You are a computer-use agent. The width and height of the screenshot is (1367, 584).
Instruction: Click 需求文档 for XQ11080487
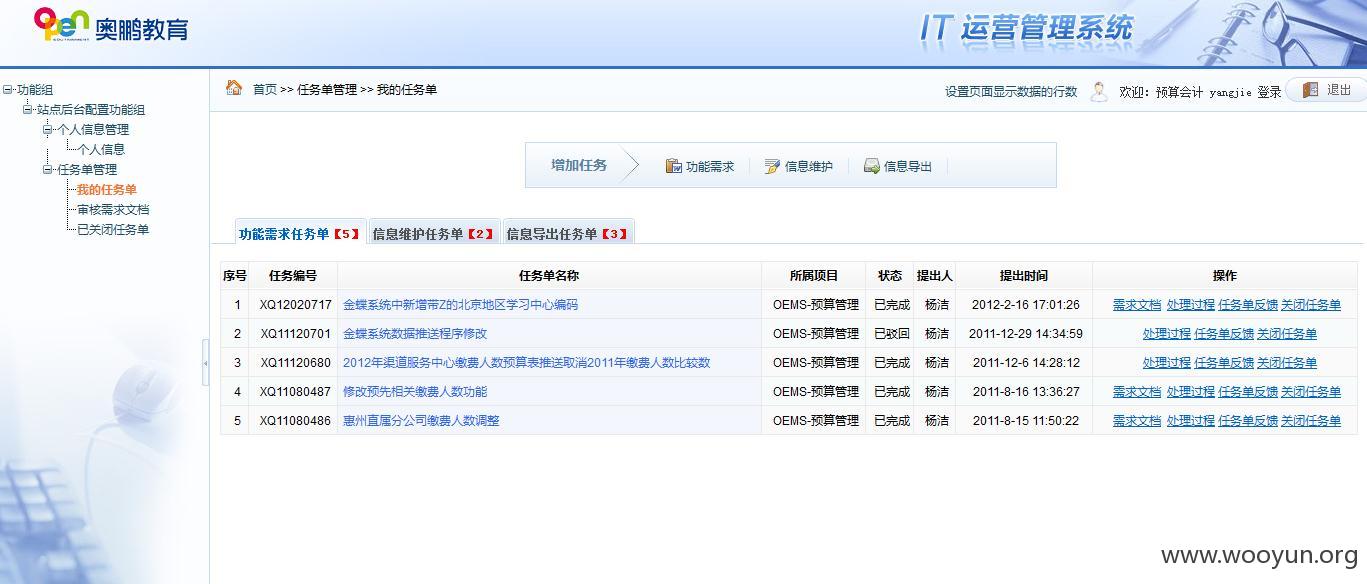click(x=1137, y=392)
